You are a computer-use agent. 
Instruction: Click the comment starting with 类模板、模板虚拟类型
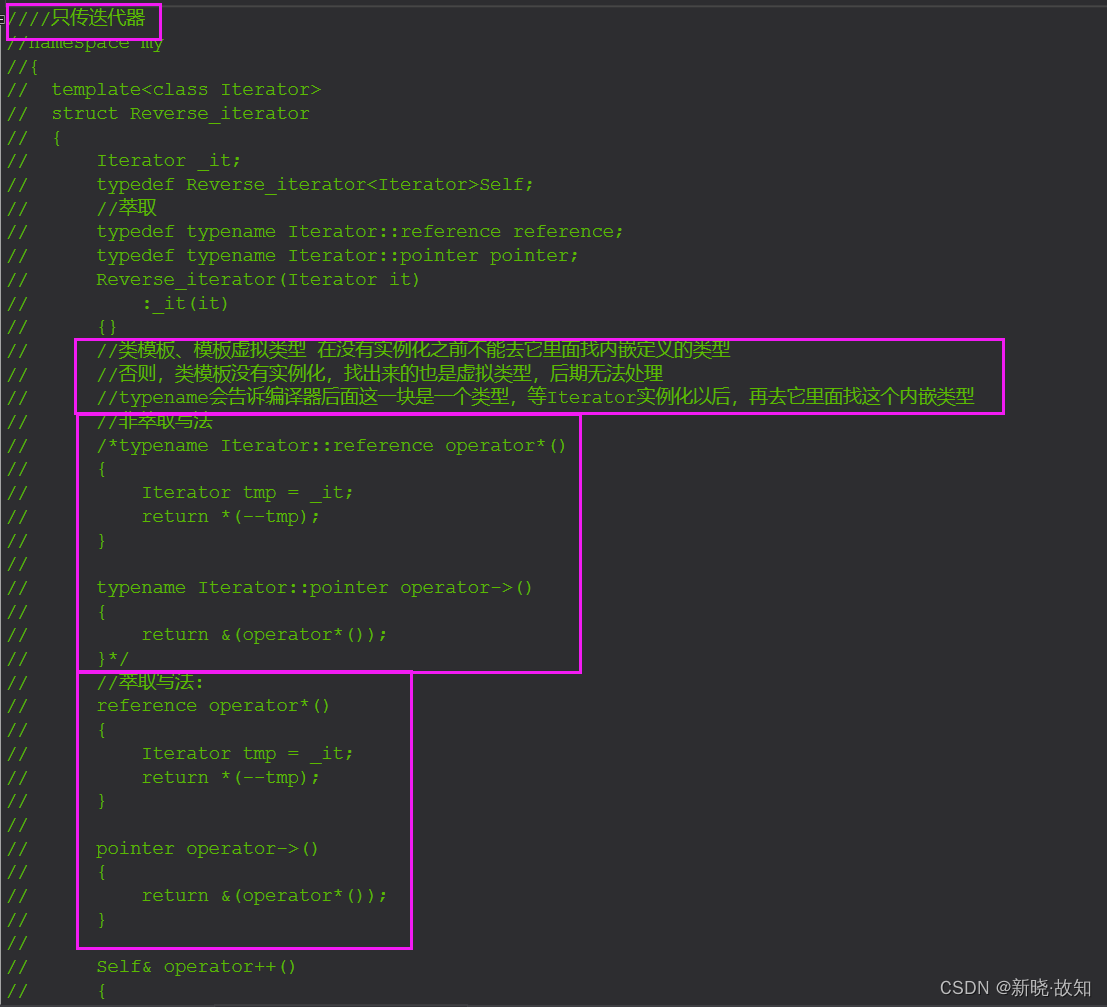click(x=413, y=350)
